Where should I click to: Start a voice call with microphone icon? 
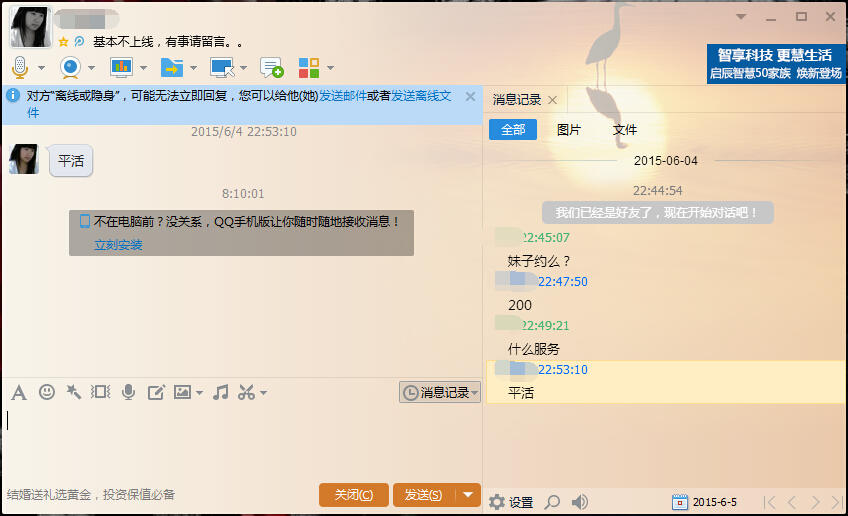pyautogui.click(x=20, y=68)
